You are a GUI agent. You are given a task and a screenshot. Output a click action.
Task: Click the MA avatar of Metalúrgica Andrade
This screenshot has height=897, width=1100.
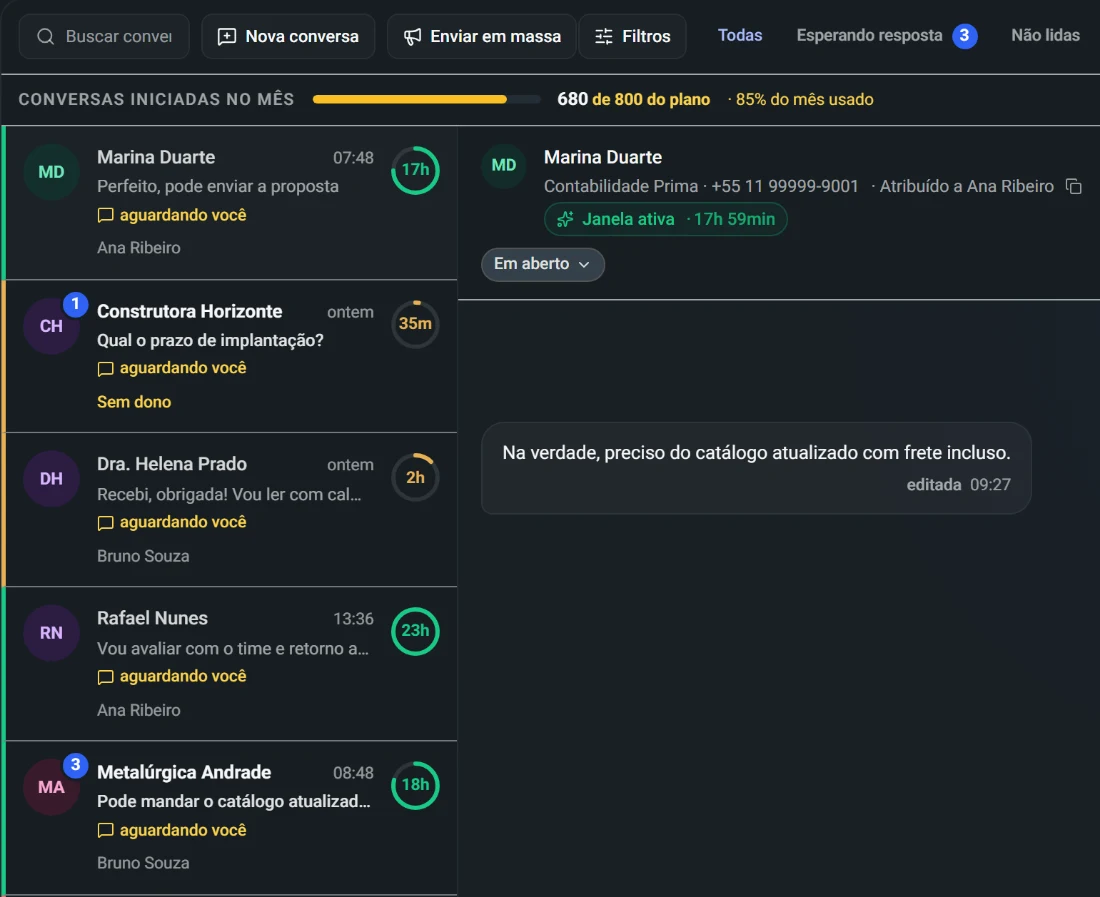(51, 787)
